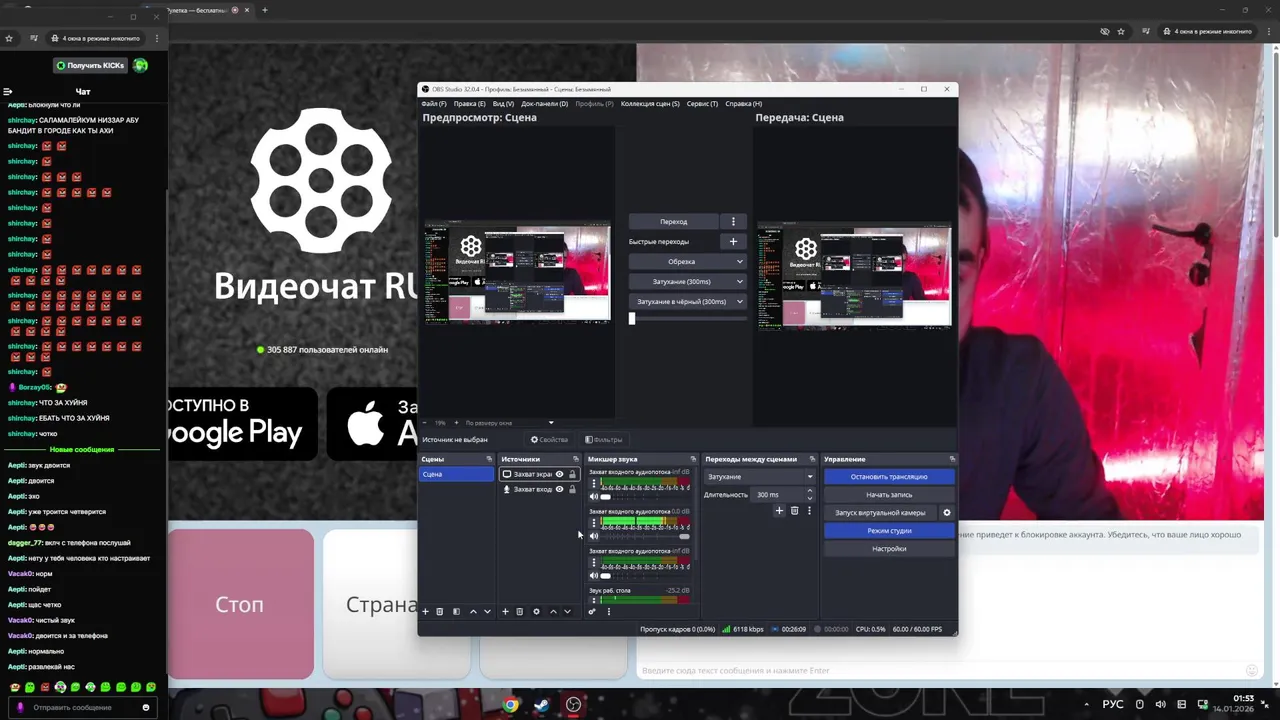Pop out the Сцены dock panel
Viewport: 1280px width, 720px height.
489,459
